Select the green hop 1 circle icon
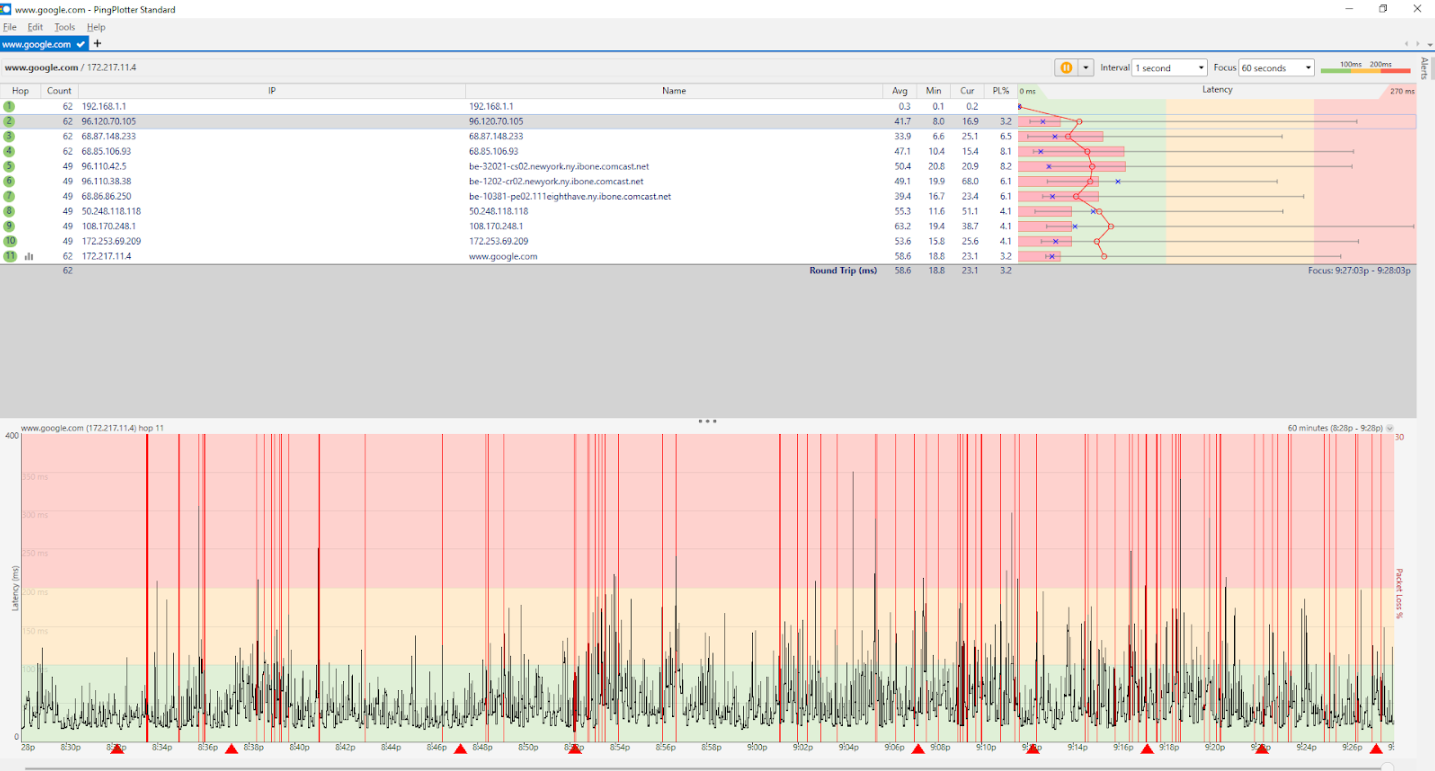This screenshot has height=771, width=1435. 9,106
